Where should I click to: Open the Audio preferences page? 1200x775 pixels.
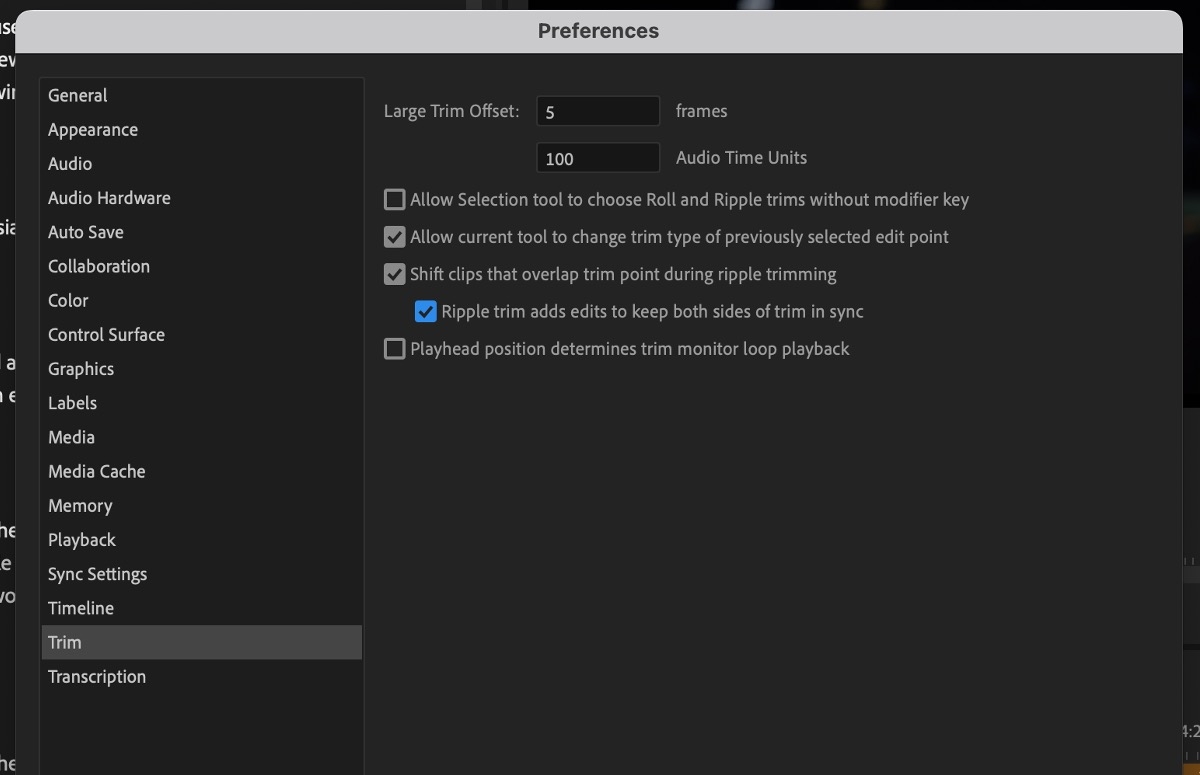click(70, 163)
